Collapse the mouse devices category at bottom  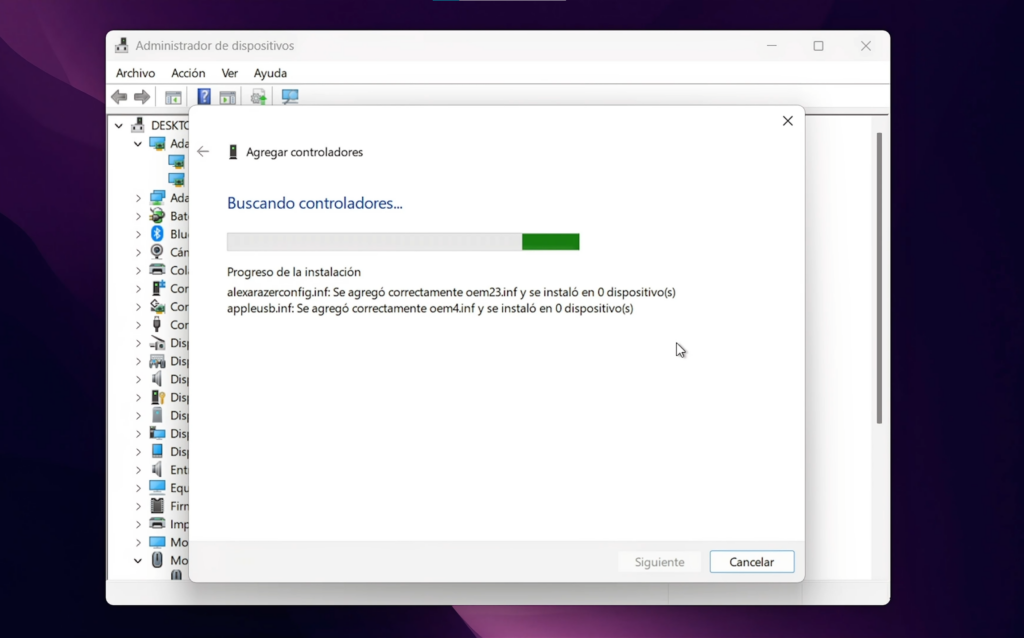coord(138,561)
